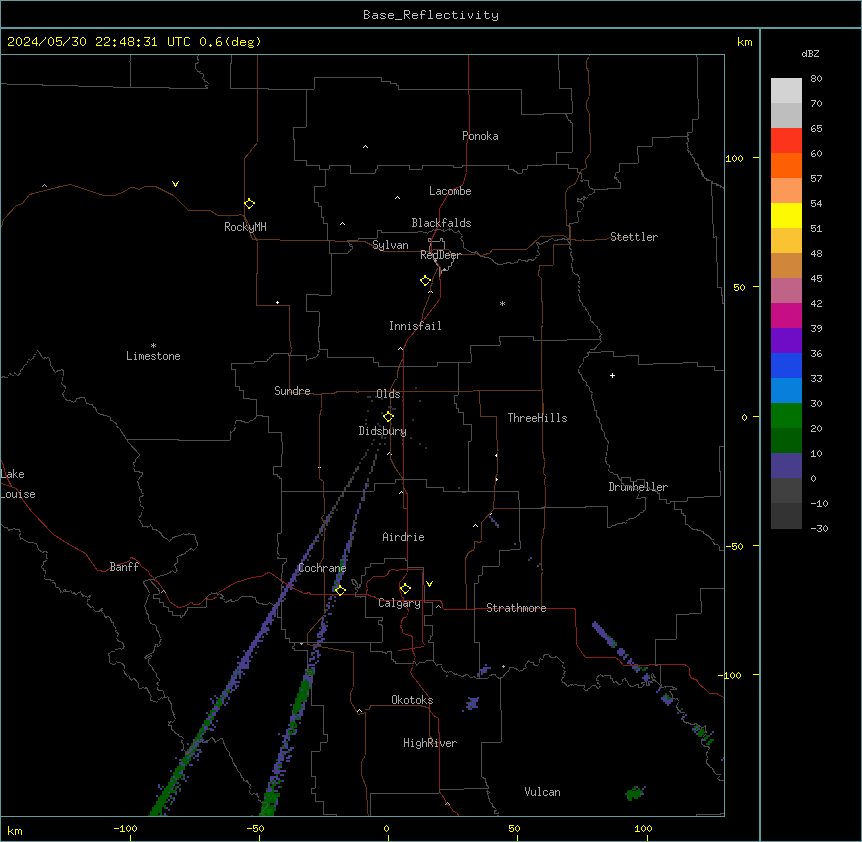Click the Lacombe town label
862x842 pixels.
coord(450,191)
